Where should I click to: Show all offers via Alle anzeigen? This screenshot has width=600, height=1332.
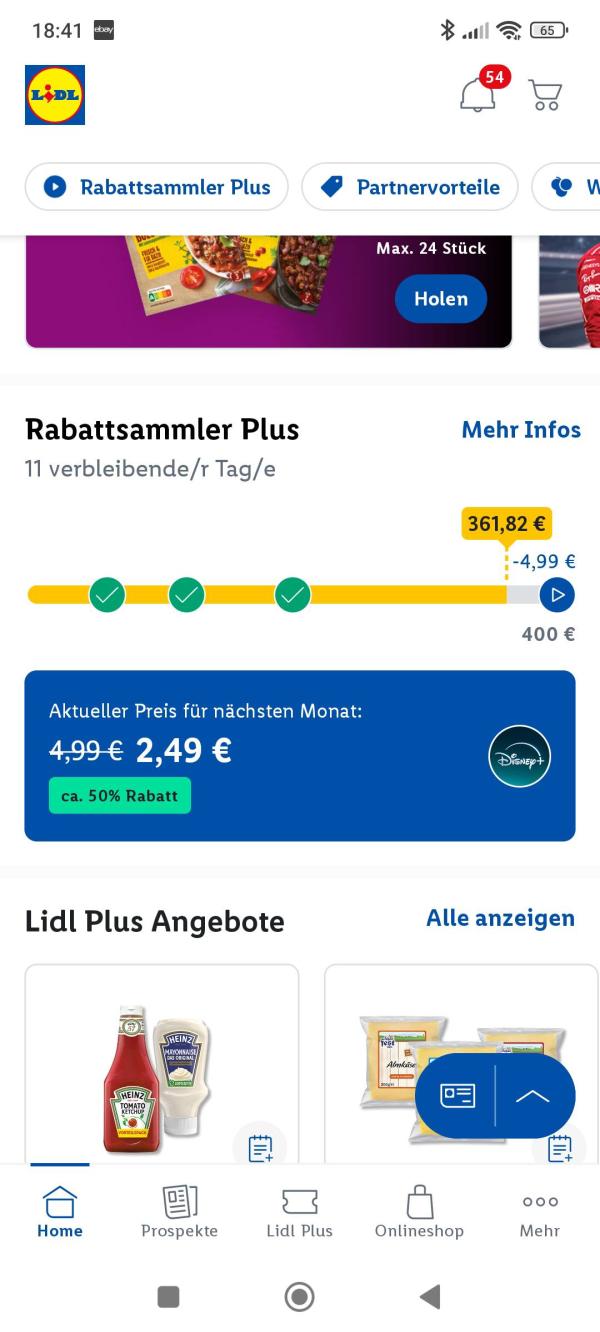point(500,918)
